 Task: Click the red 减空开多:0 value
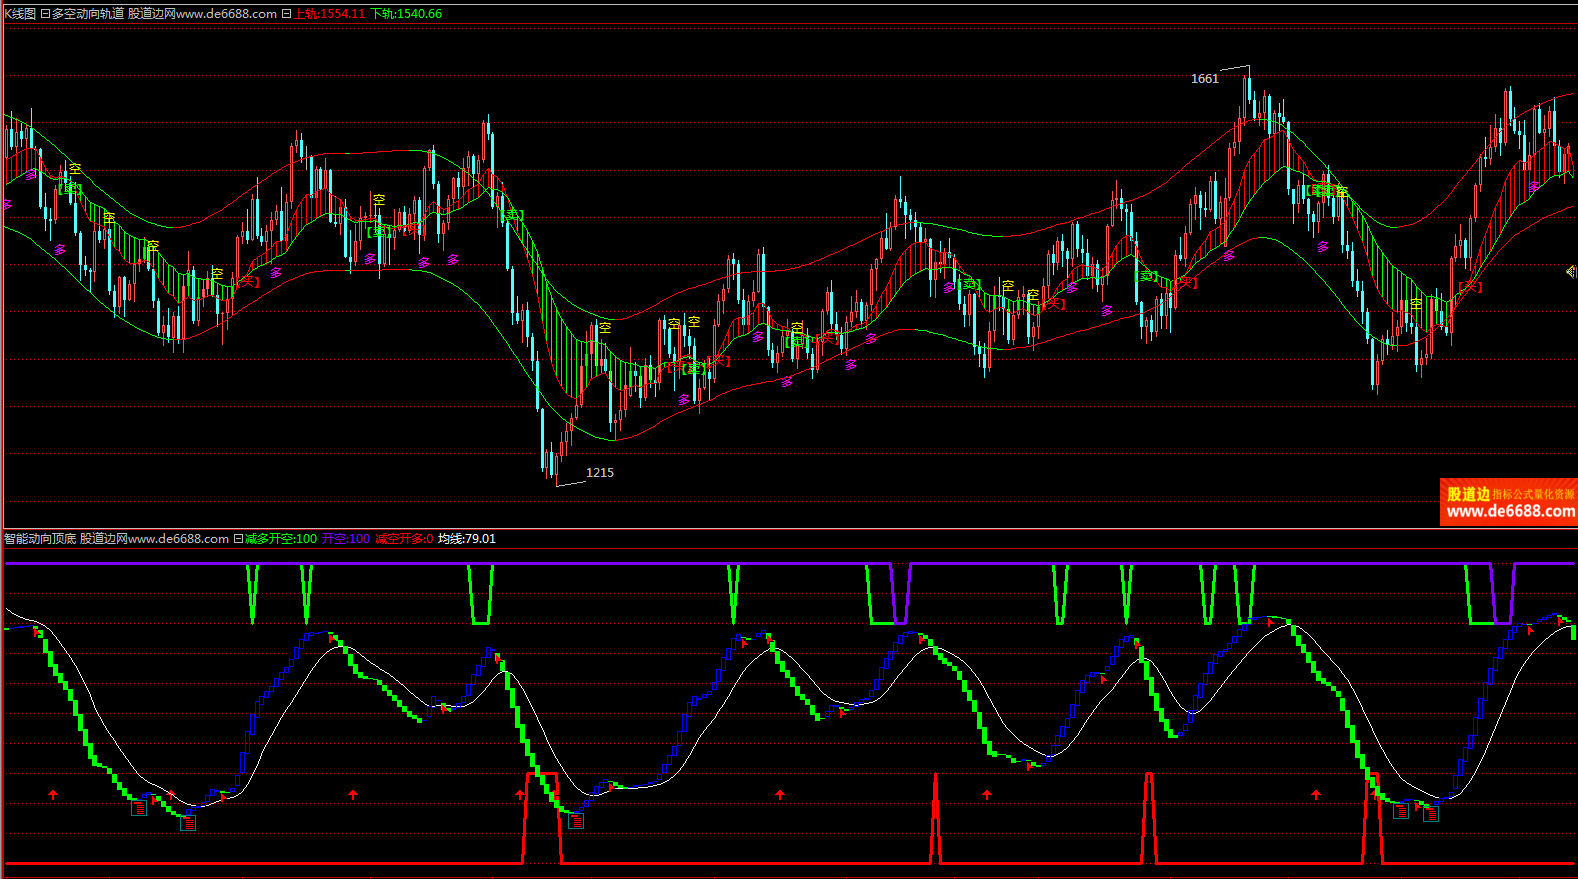[404, 539]
